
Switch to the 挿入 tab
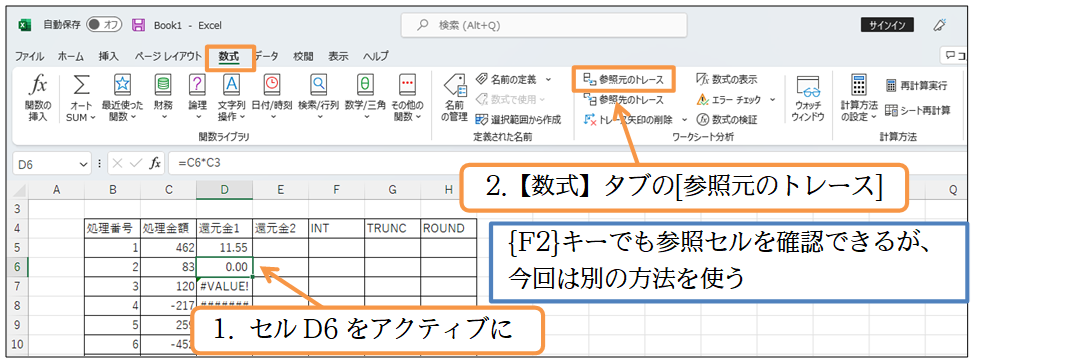click(109, 56)
